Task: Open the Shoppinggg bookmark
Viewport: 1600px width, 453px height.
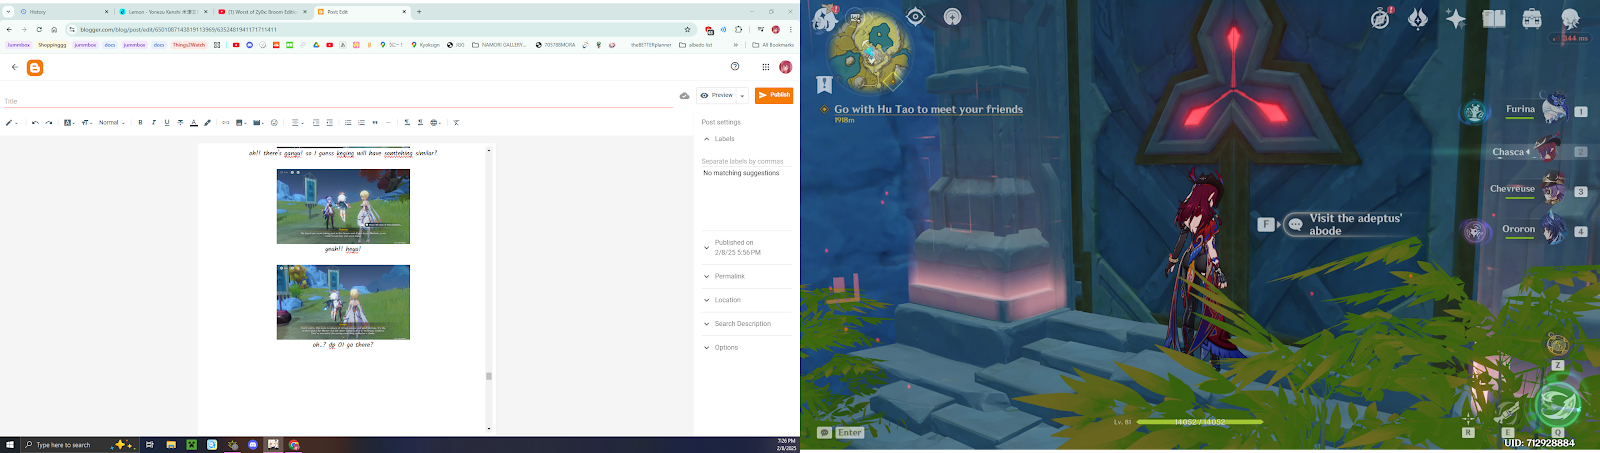Action: tap(52, 45)
